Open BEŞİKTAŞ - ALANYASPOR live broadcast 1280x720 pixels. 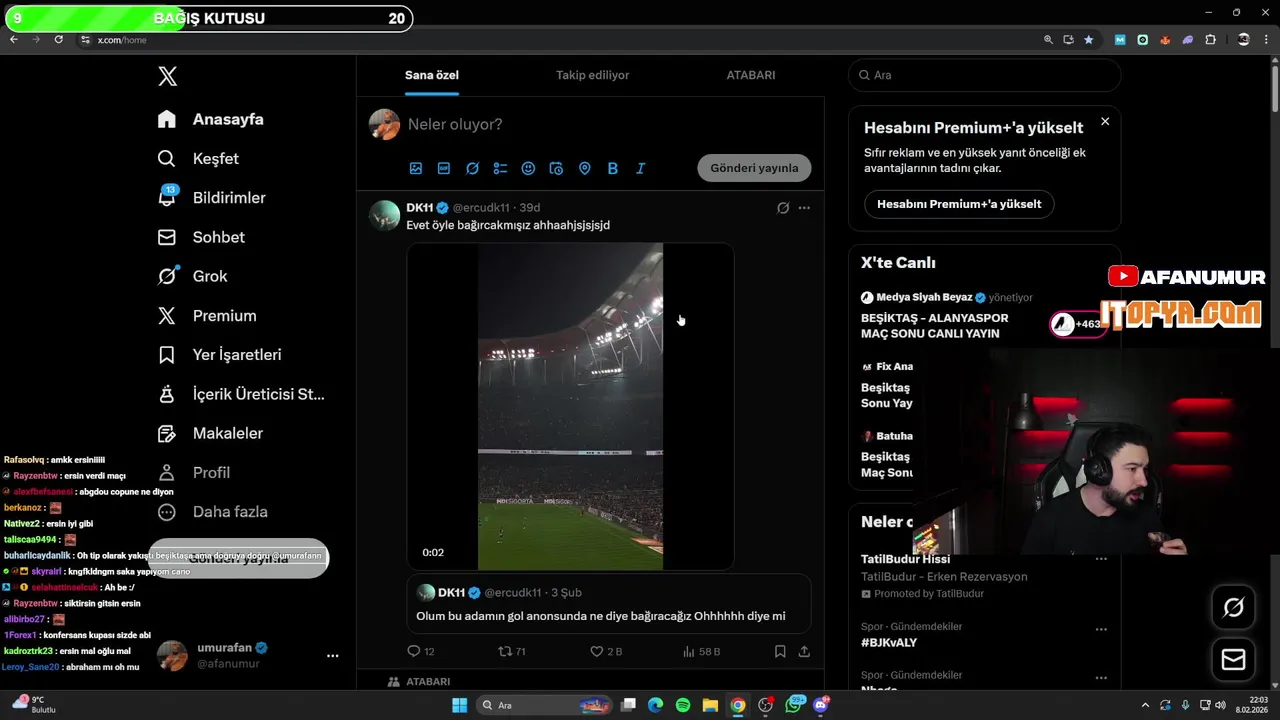tap(935, 325)
